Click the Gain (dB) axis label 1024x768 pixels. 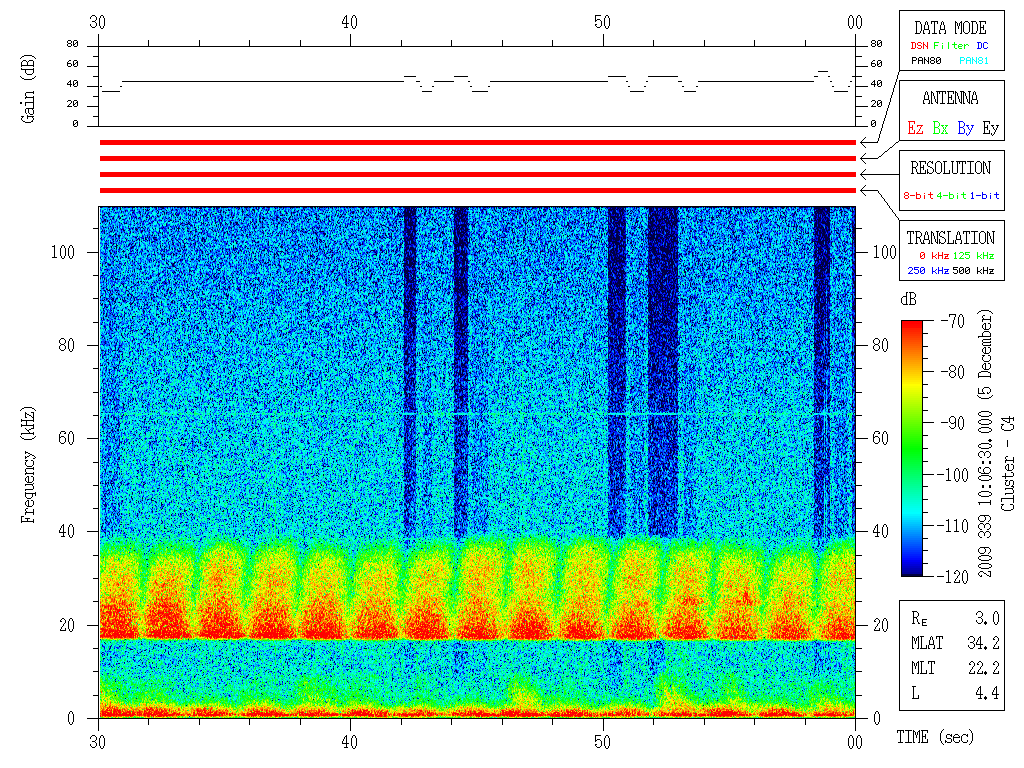pyautogui.click(x=27, y=89)
